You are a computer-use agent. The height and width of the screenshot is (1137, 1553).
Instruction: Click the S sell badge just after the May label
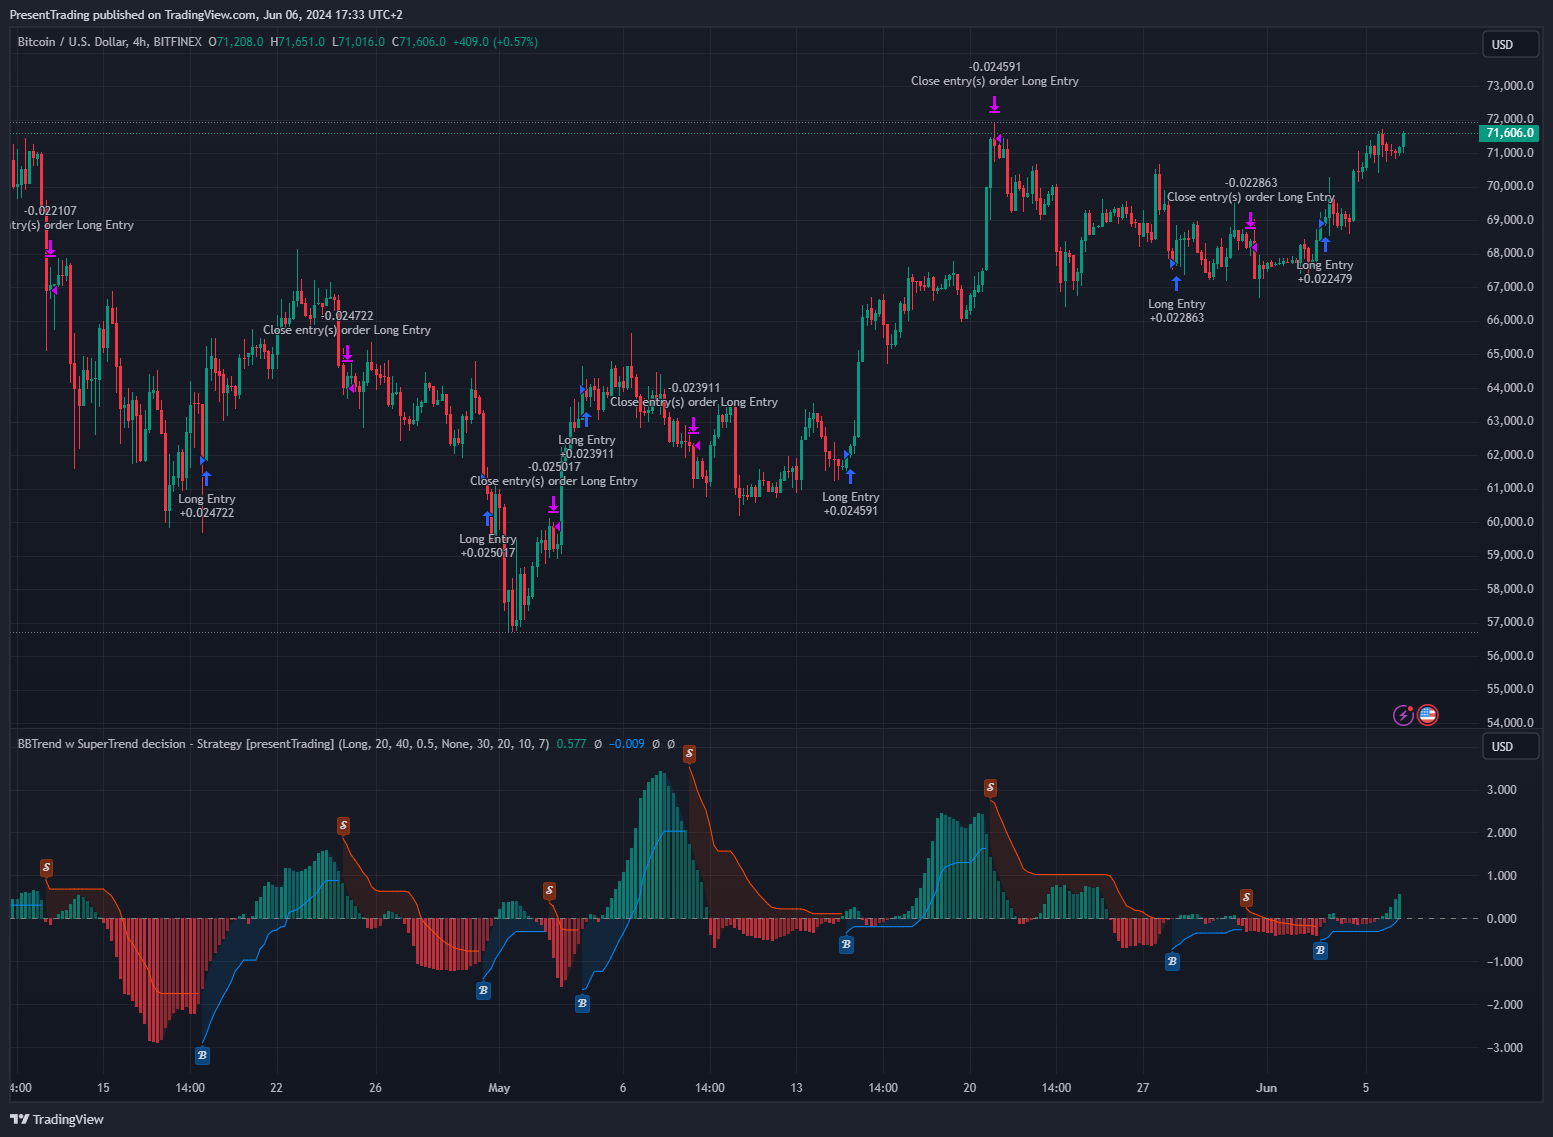[x=549, y=890]
